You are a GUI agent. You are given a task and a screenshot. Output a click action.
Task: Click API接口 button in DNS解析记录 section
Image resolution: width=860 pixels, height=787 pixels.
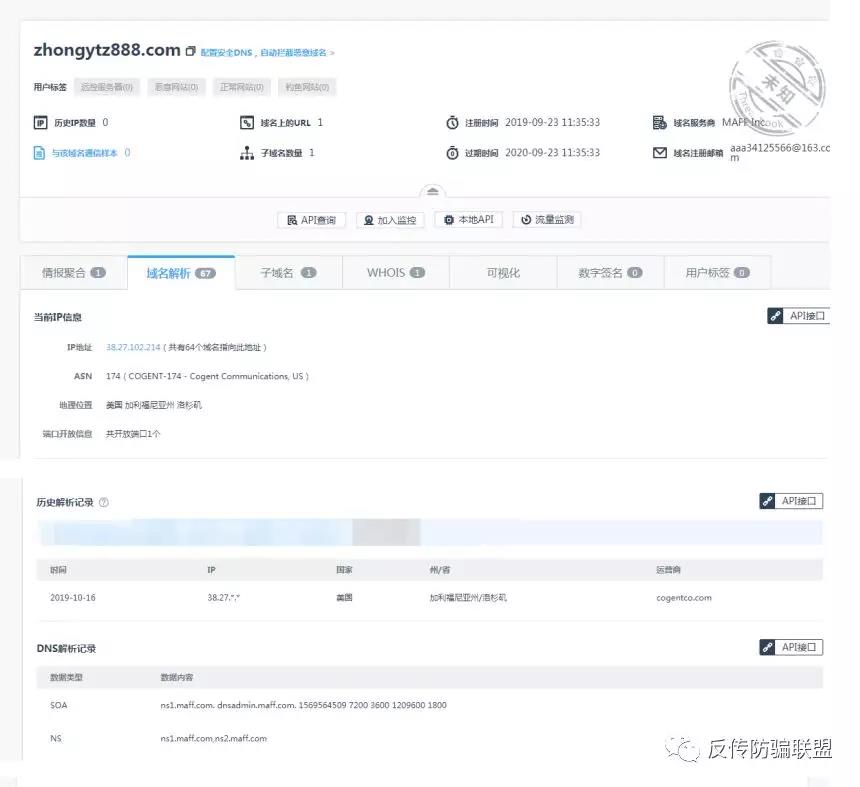click(790, 647)
